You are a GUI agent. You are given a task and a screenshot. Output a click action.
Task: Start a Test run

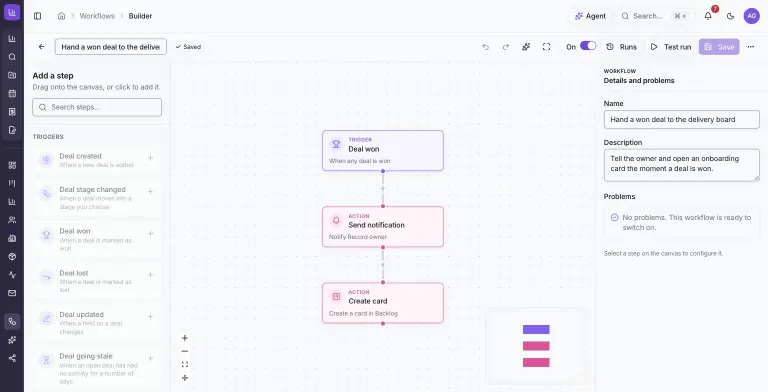point(671,47)
